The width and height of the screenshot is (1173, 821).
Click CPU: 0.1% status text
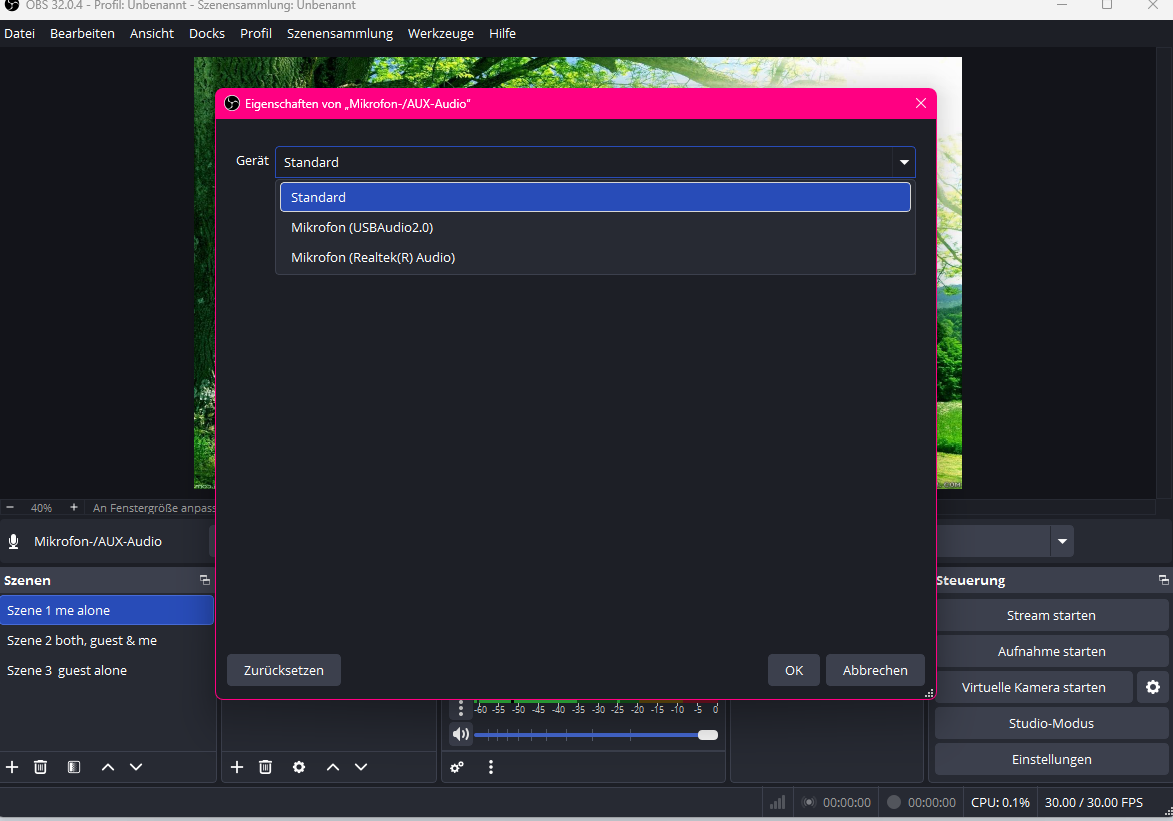click(1000, 802)
